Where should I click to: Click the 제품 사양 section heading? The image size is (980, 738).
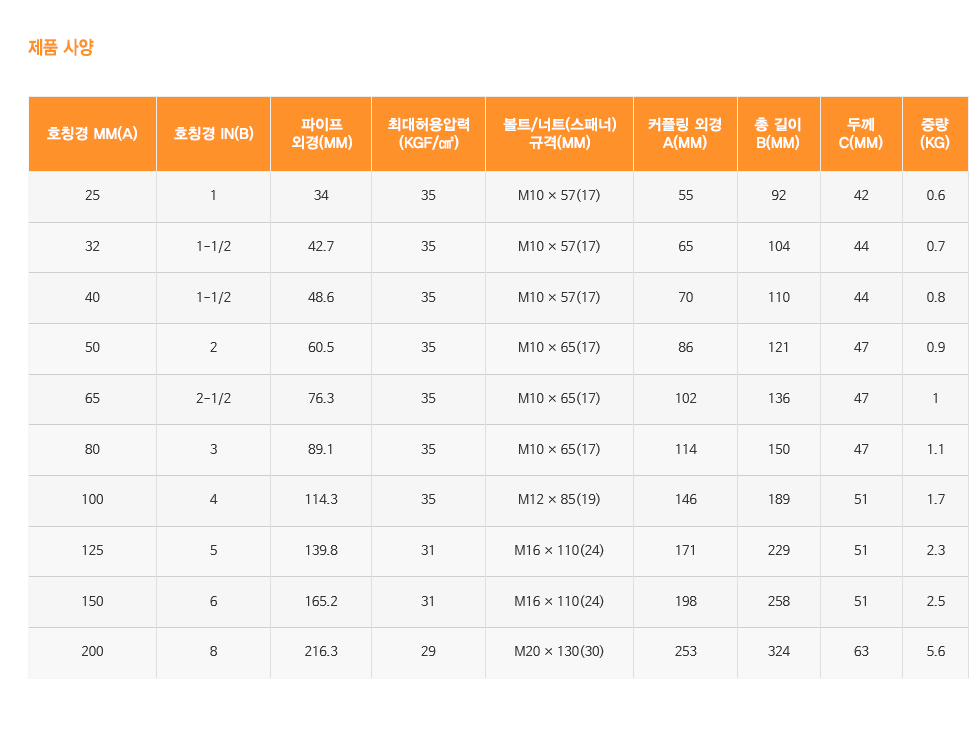tap(61, 47)
